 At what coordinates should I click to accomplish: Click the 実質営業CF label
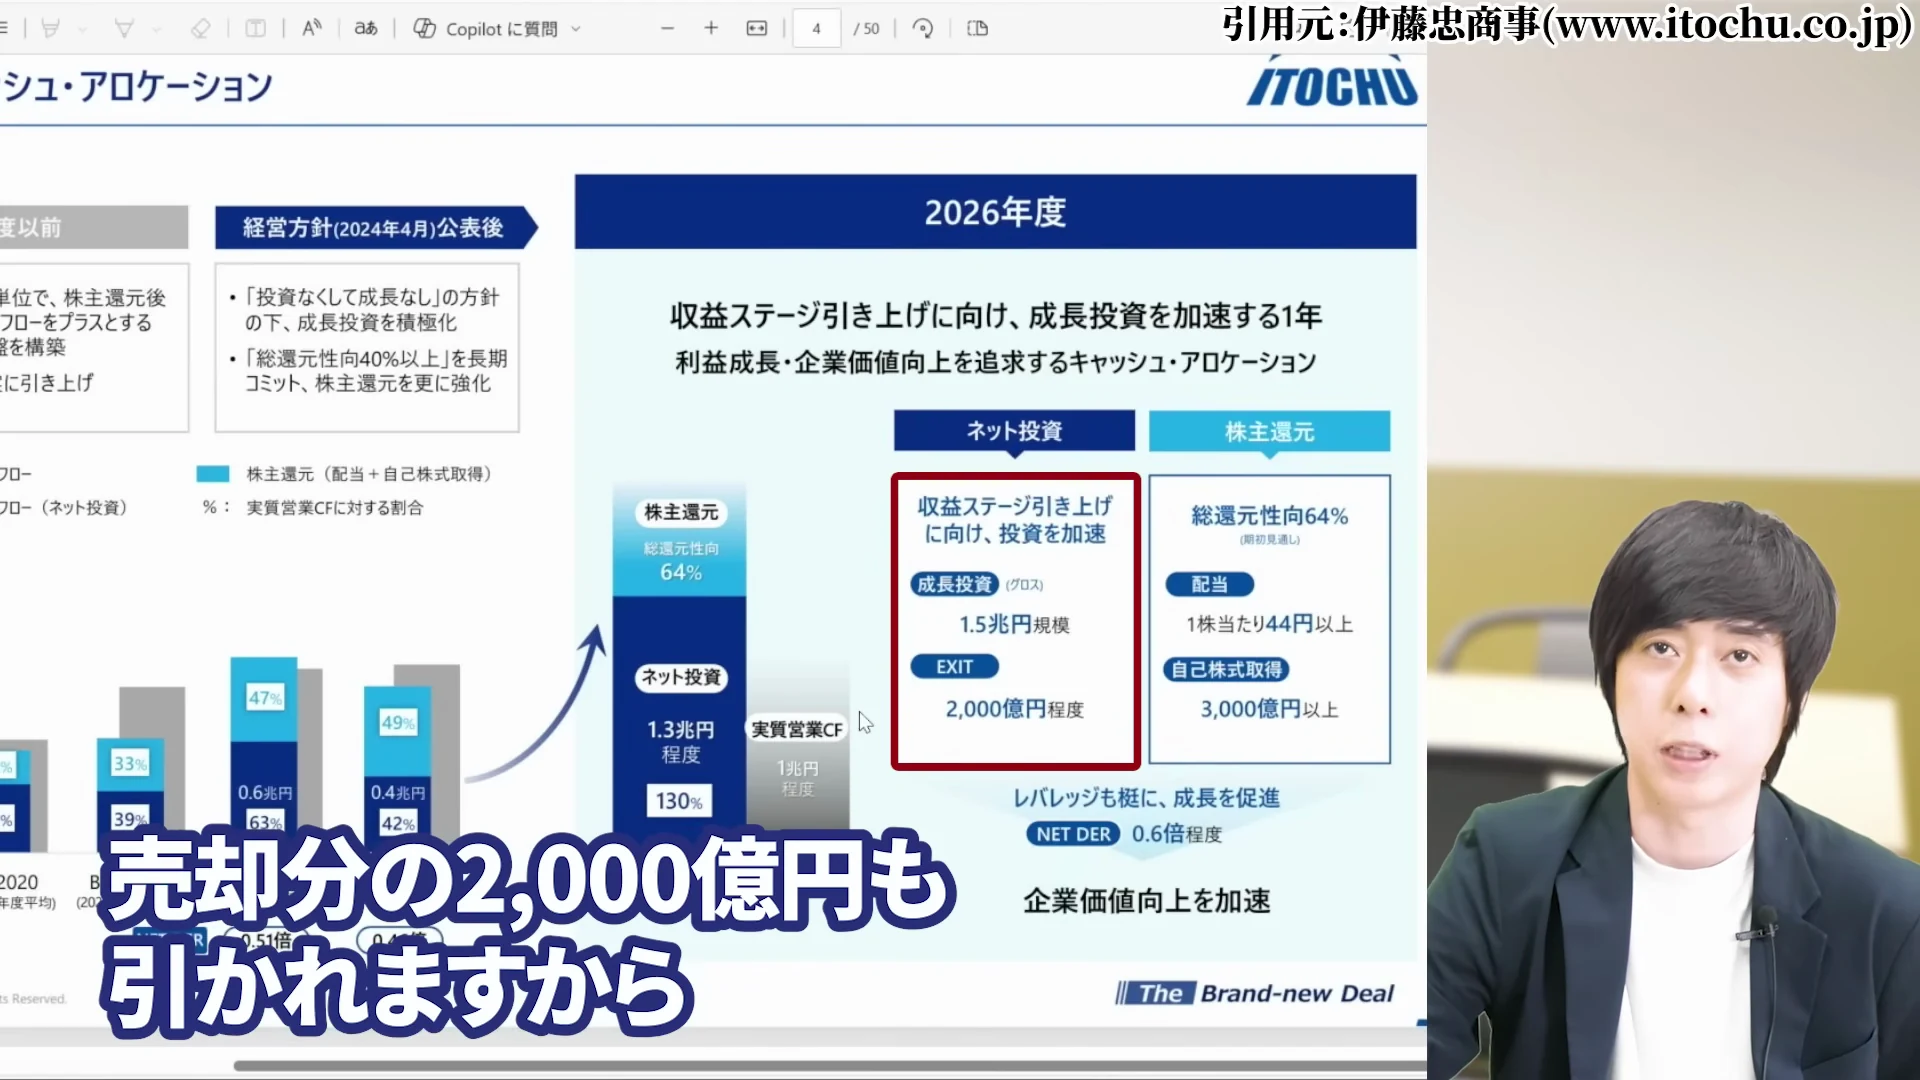(x=797, y=730)
